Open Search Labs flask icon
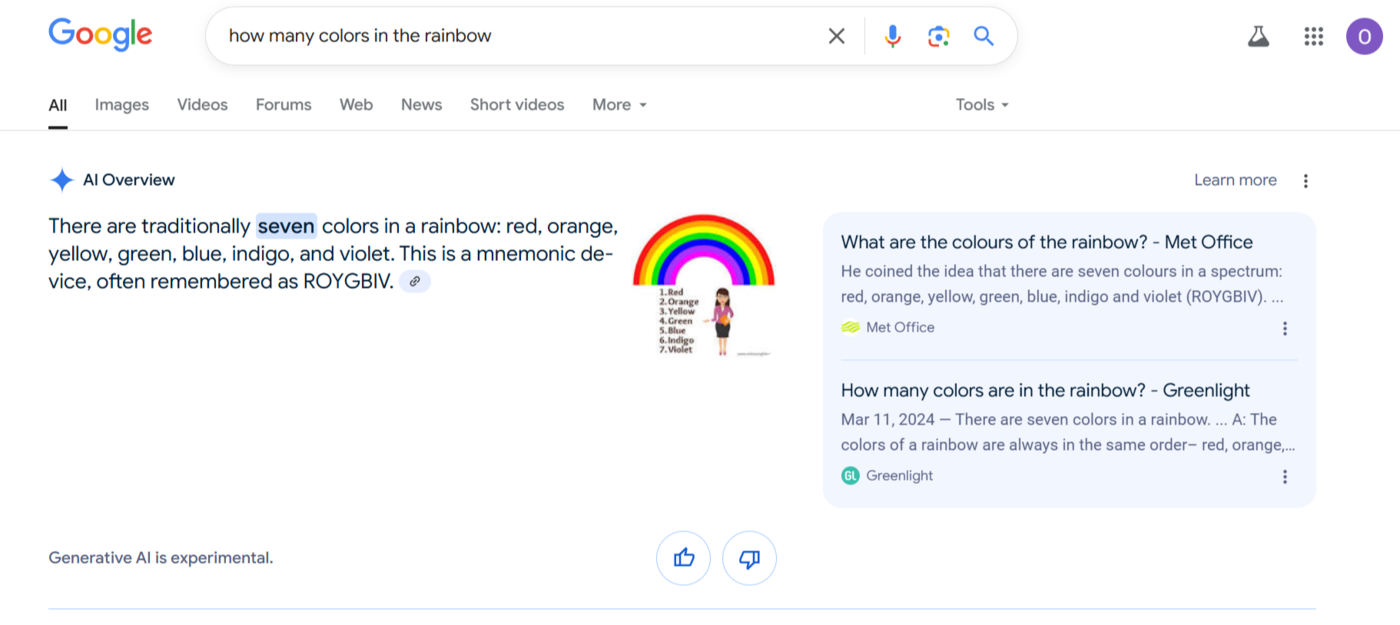The height and width of the screenshot is (625, 1400). 1258,37
